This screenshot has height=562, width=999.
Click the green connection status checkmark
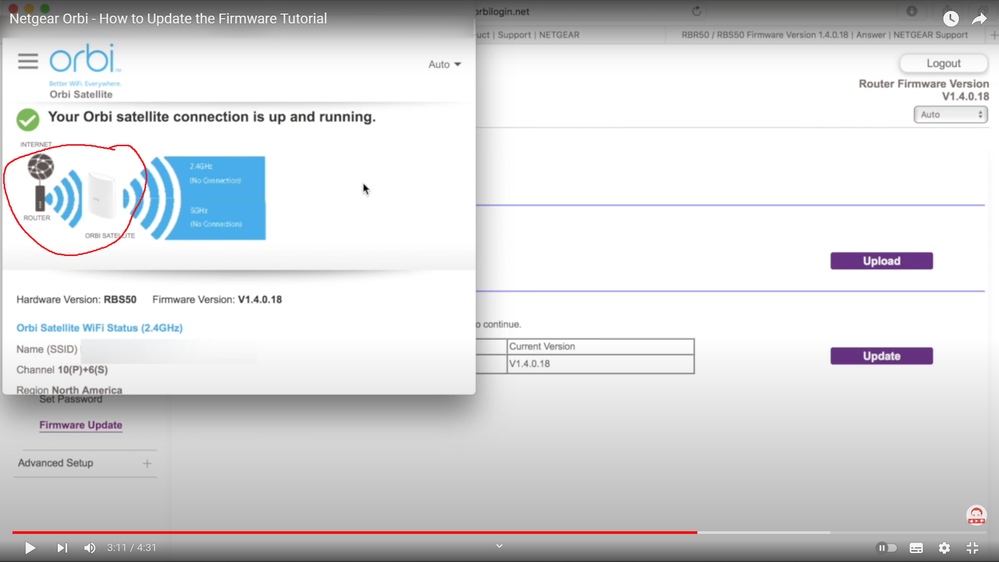[x=28, y=119]
